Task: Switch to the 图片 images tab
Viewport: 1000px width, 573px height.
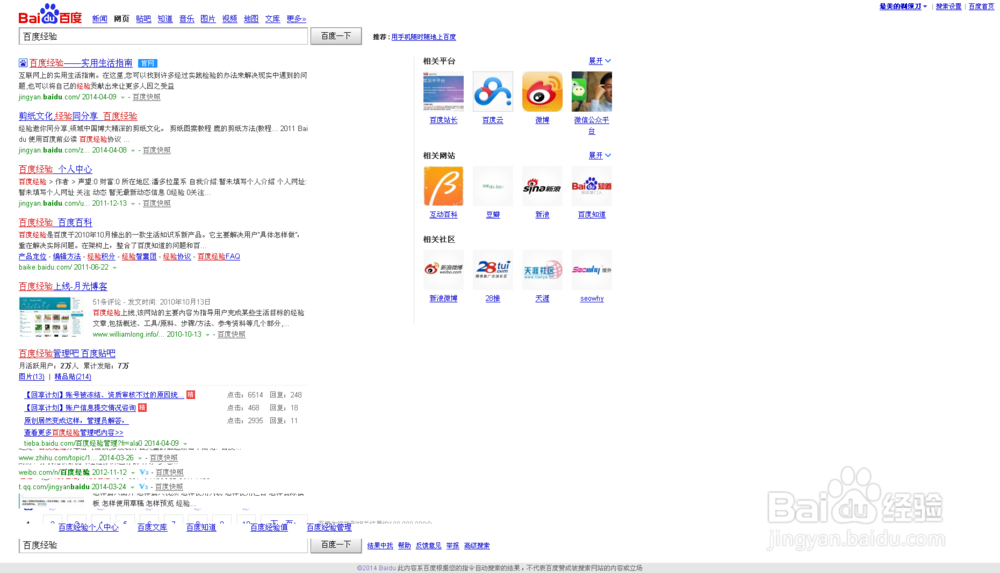Action: [208, 19]
